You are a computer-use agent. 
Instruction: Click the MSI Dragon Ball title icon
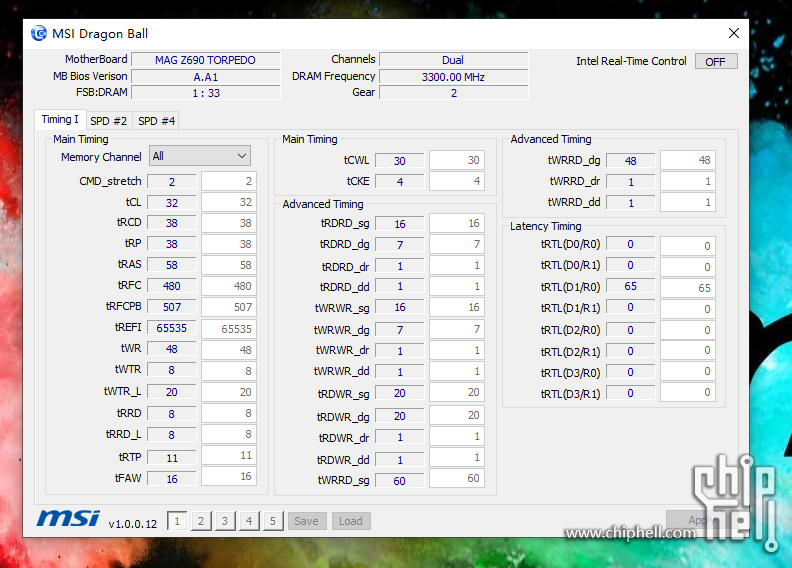tap(39, 33)
